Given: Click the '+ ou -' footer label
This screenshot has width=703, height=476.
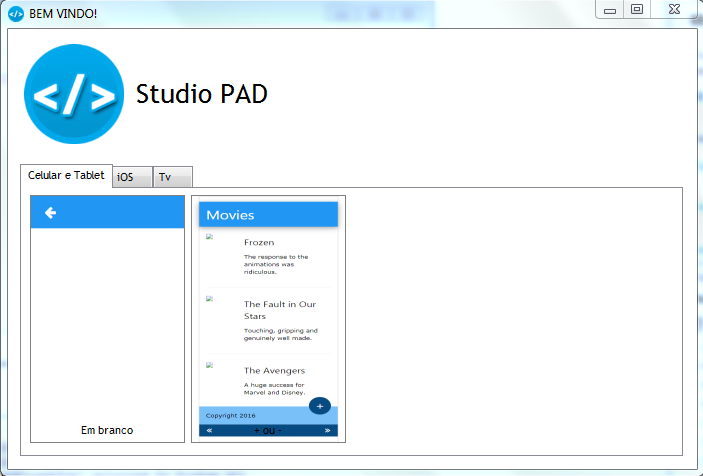Looking at the screenshot, I should coord(268,431).
